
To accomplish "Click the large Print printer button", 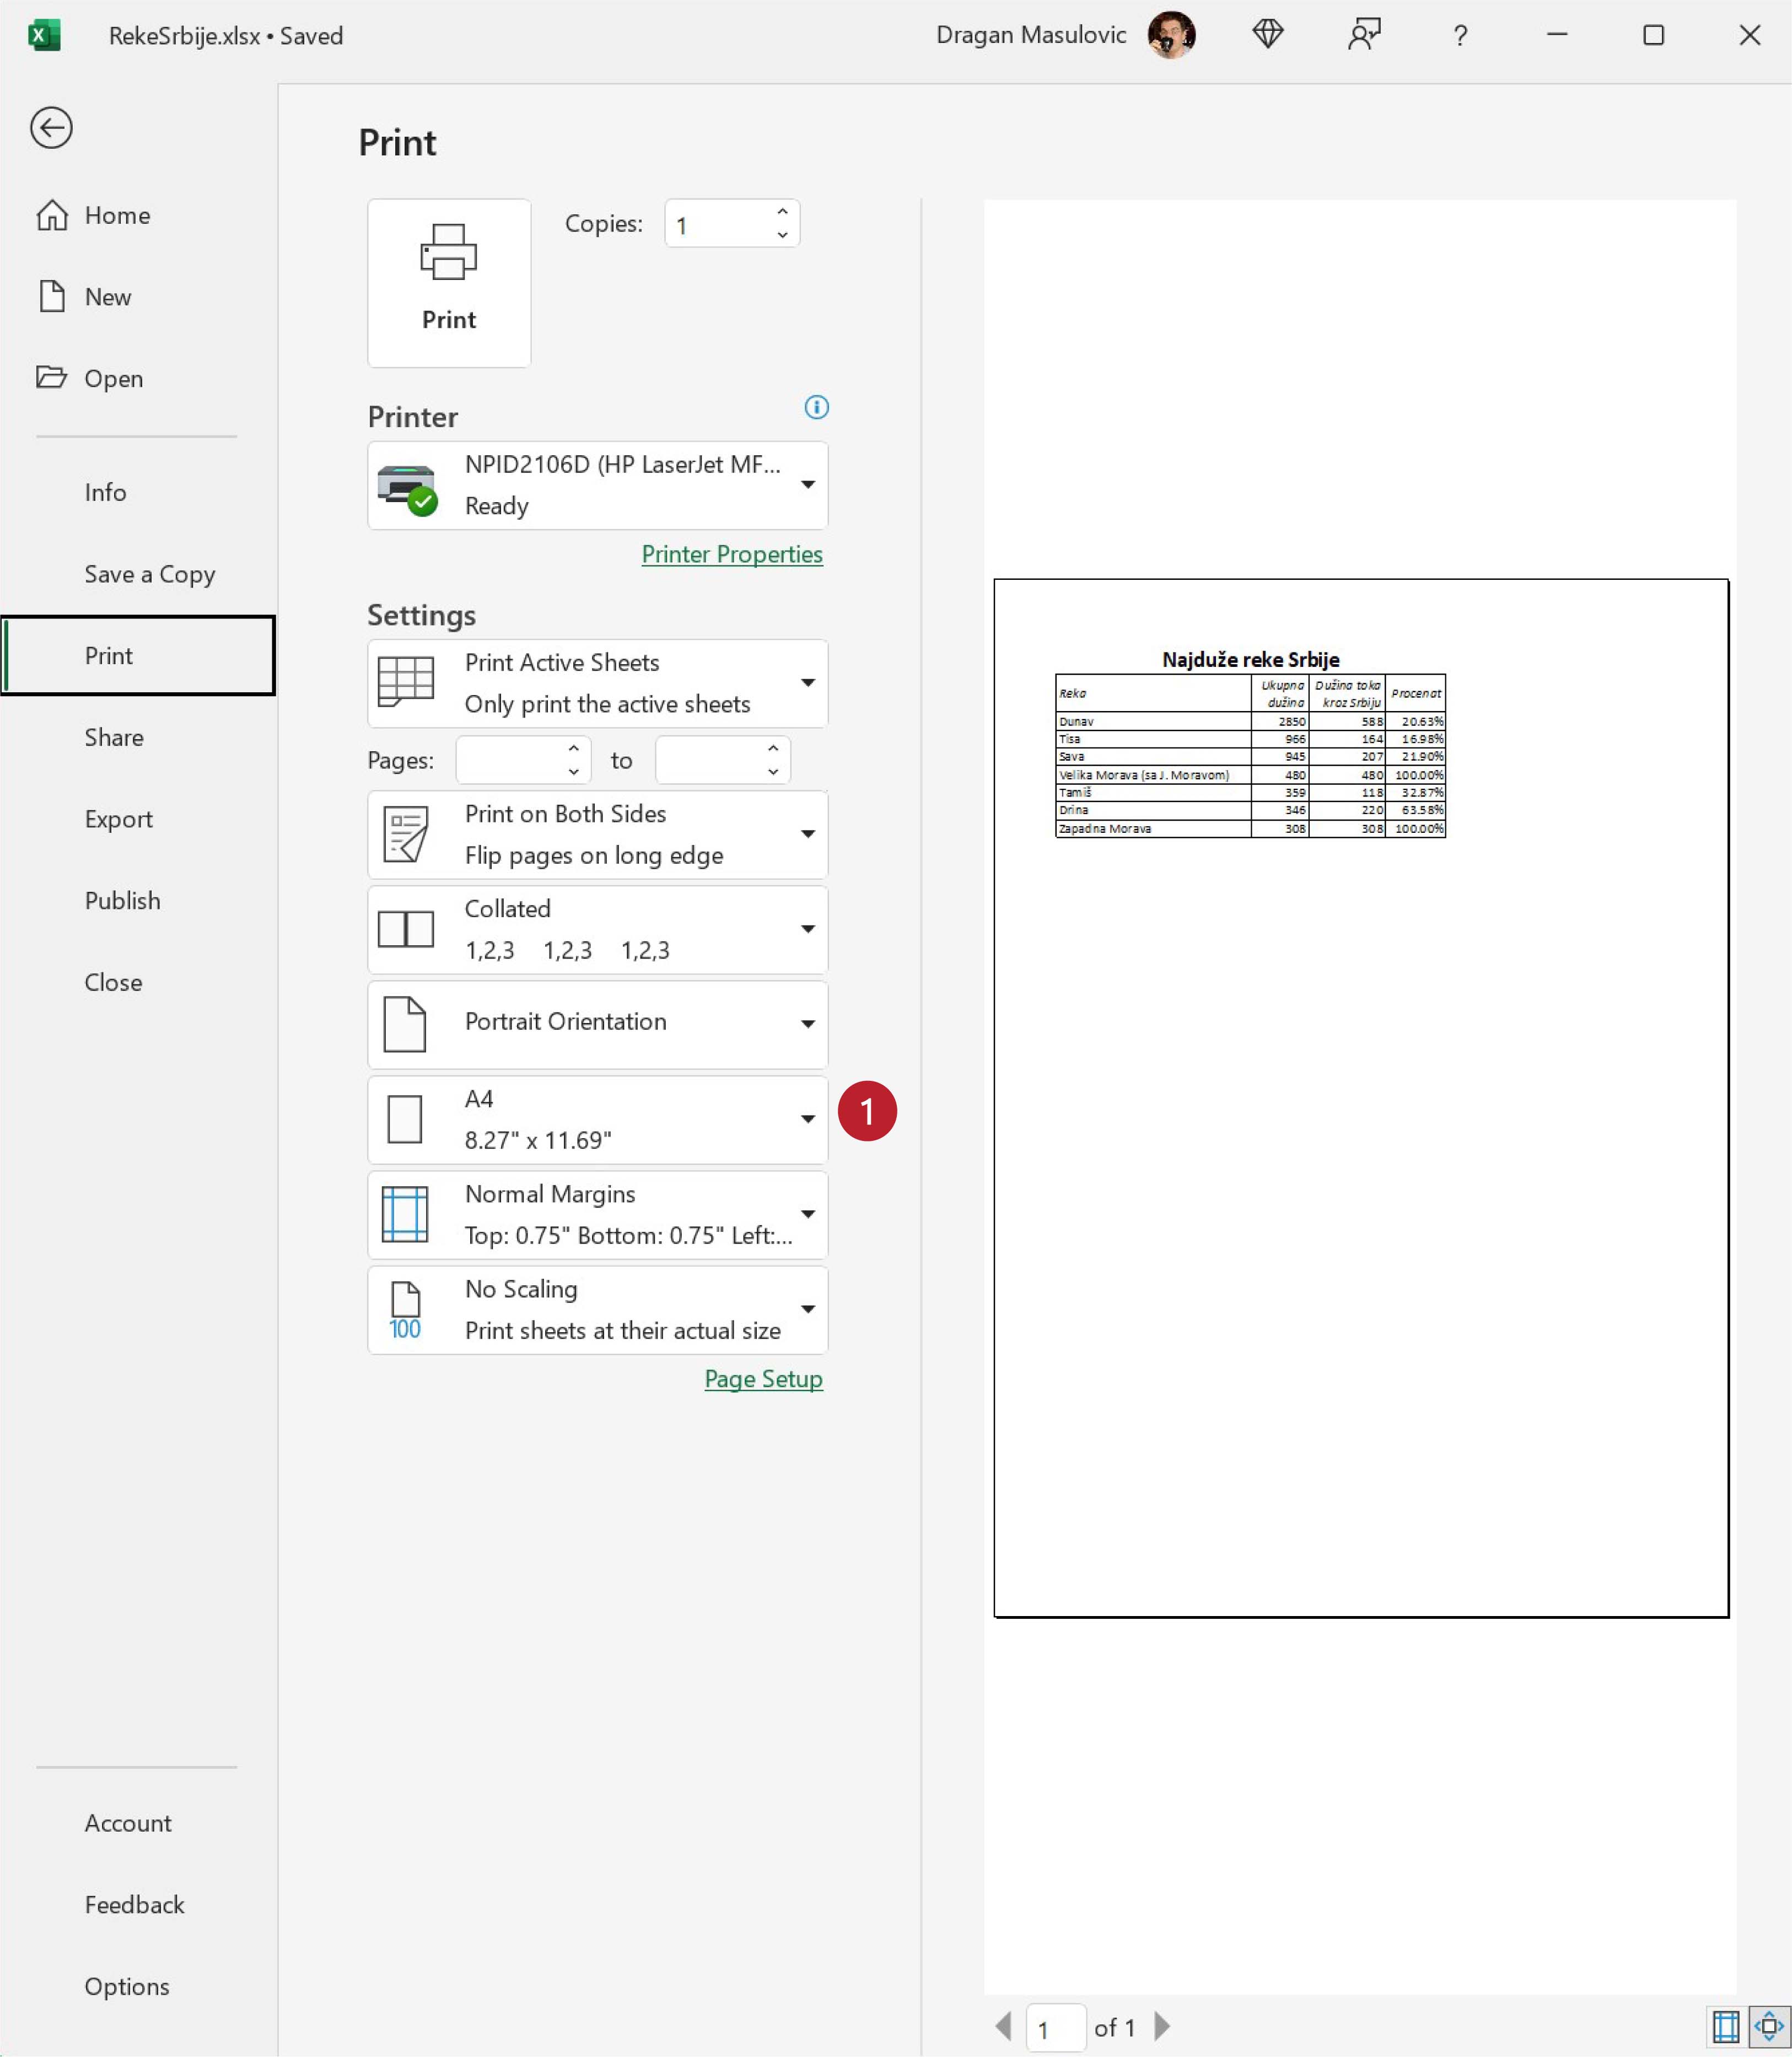I will 448,282.
